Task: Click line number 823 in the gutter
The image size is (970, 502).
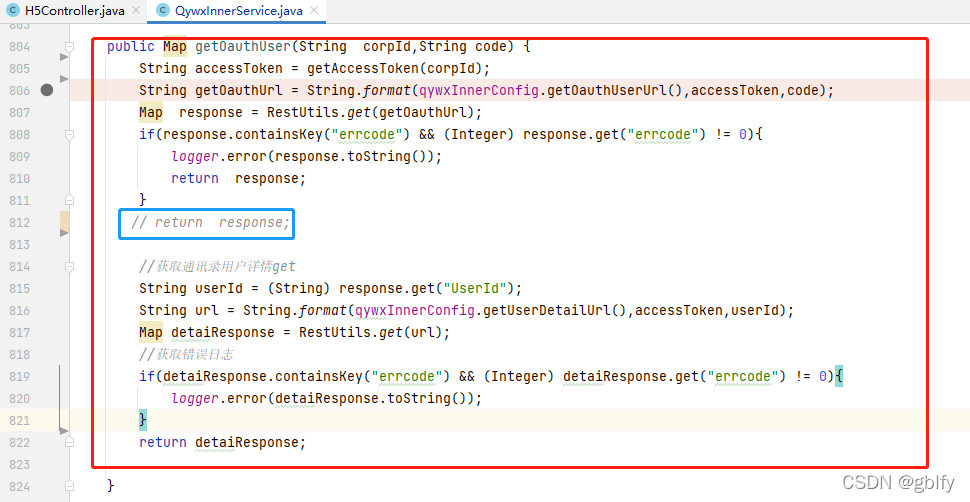Action: pyautogui.click(x=20, y=464)
